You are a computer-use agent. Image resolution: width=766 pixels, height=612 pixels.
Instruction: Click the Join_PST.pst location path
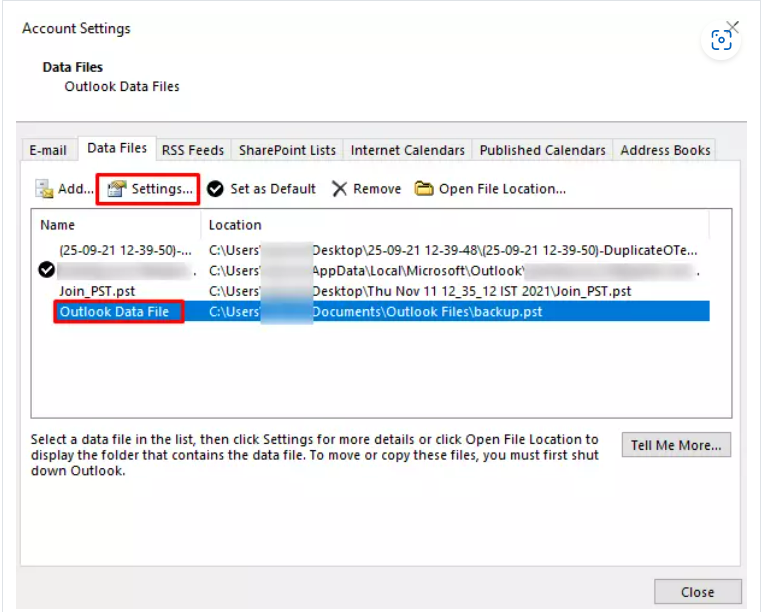420,291
